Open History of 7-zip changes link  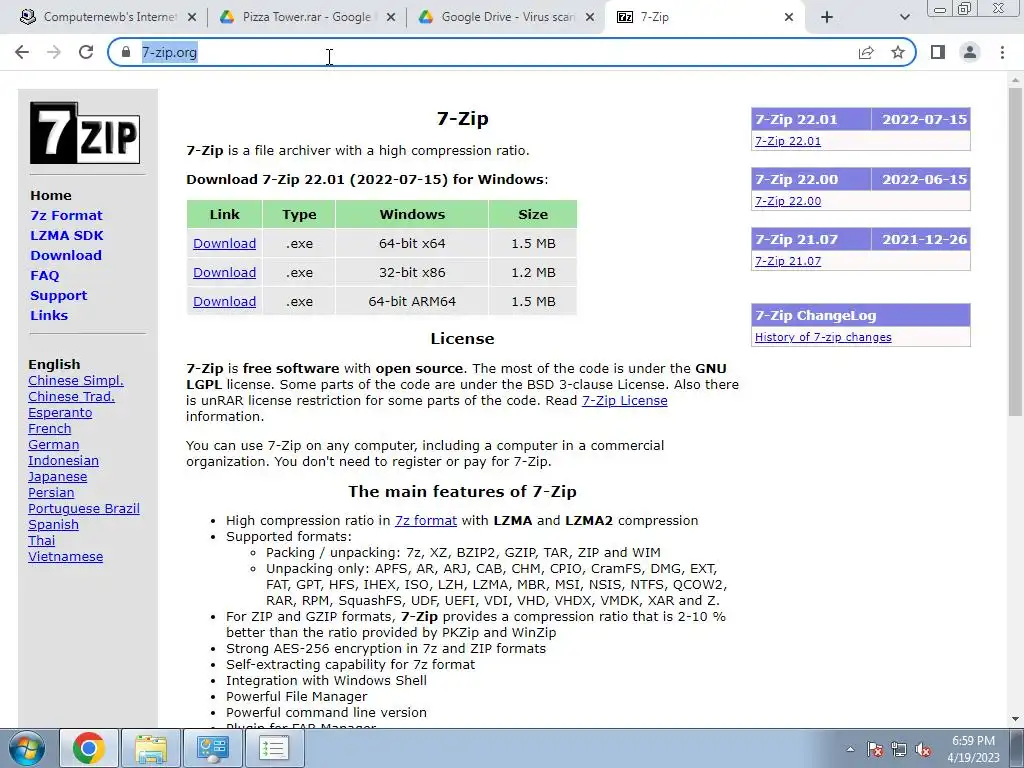pyautogui.click(x=823, y=337)
